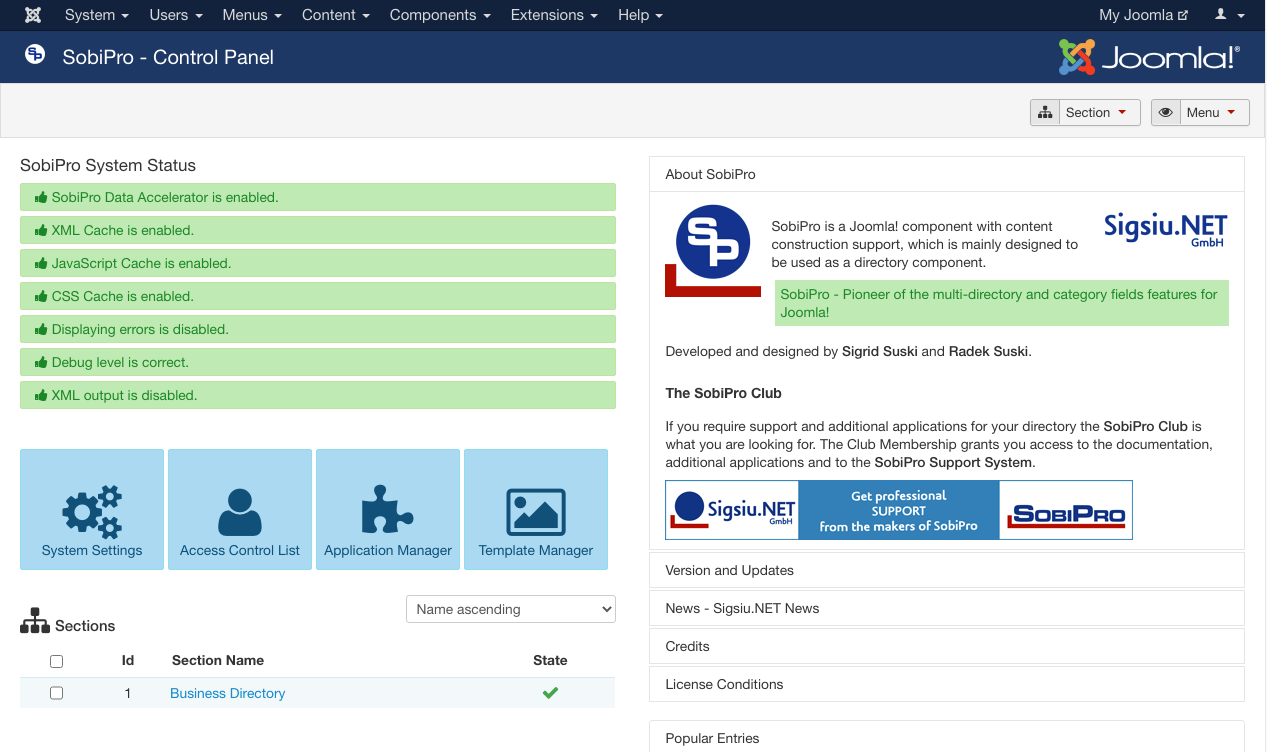Screen dimensions: 1267x752
Task: Visit the My Joomla site link
Action: point(1143,15)
